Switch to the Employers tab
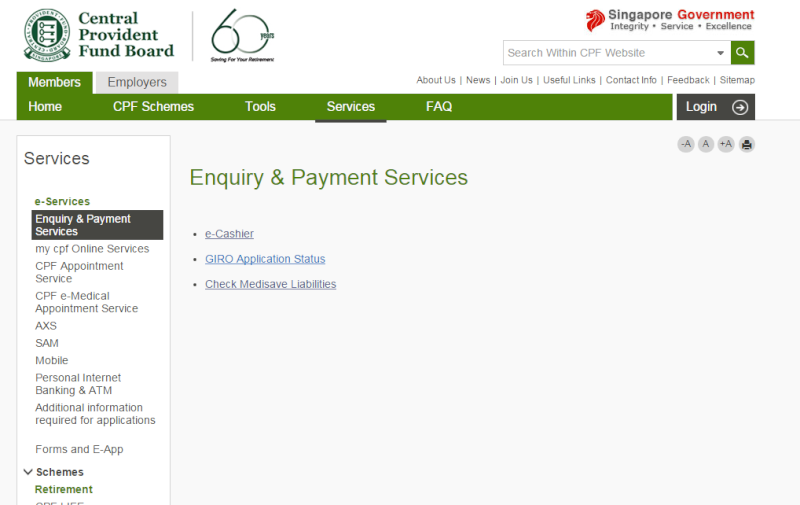800x505 pixels. coord(137,83)
